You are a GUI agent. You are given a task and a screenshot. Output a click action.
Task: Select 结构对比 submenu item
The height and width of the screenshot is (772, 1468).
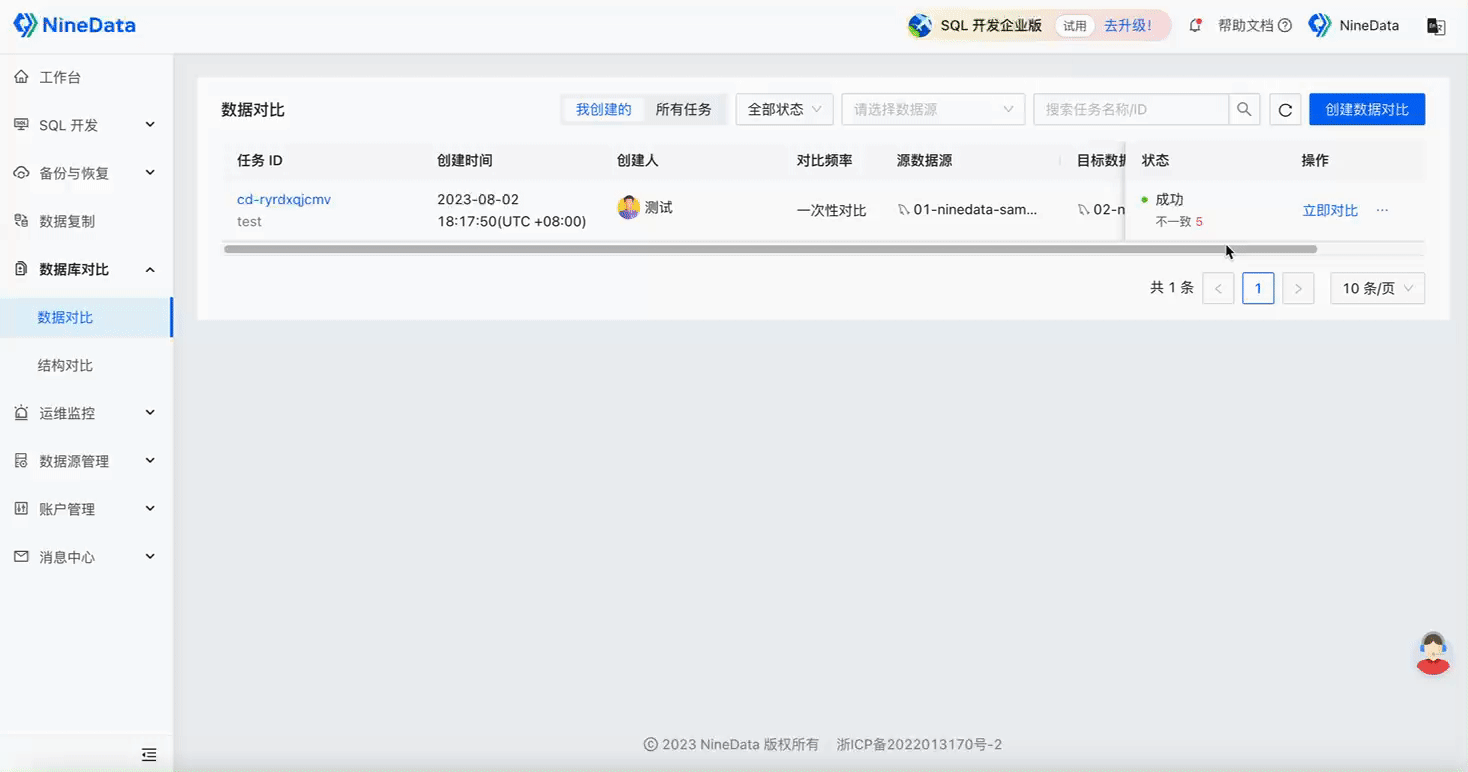pos(86,365)
